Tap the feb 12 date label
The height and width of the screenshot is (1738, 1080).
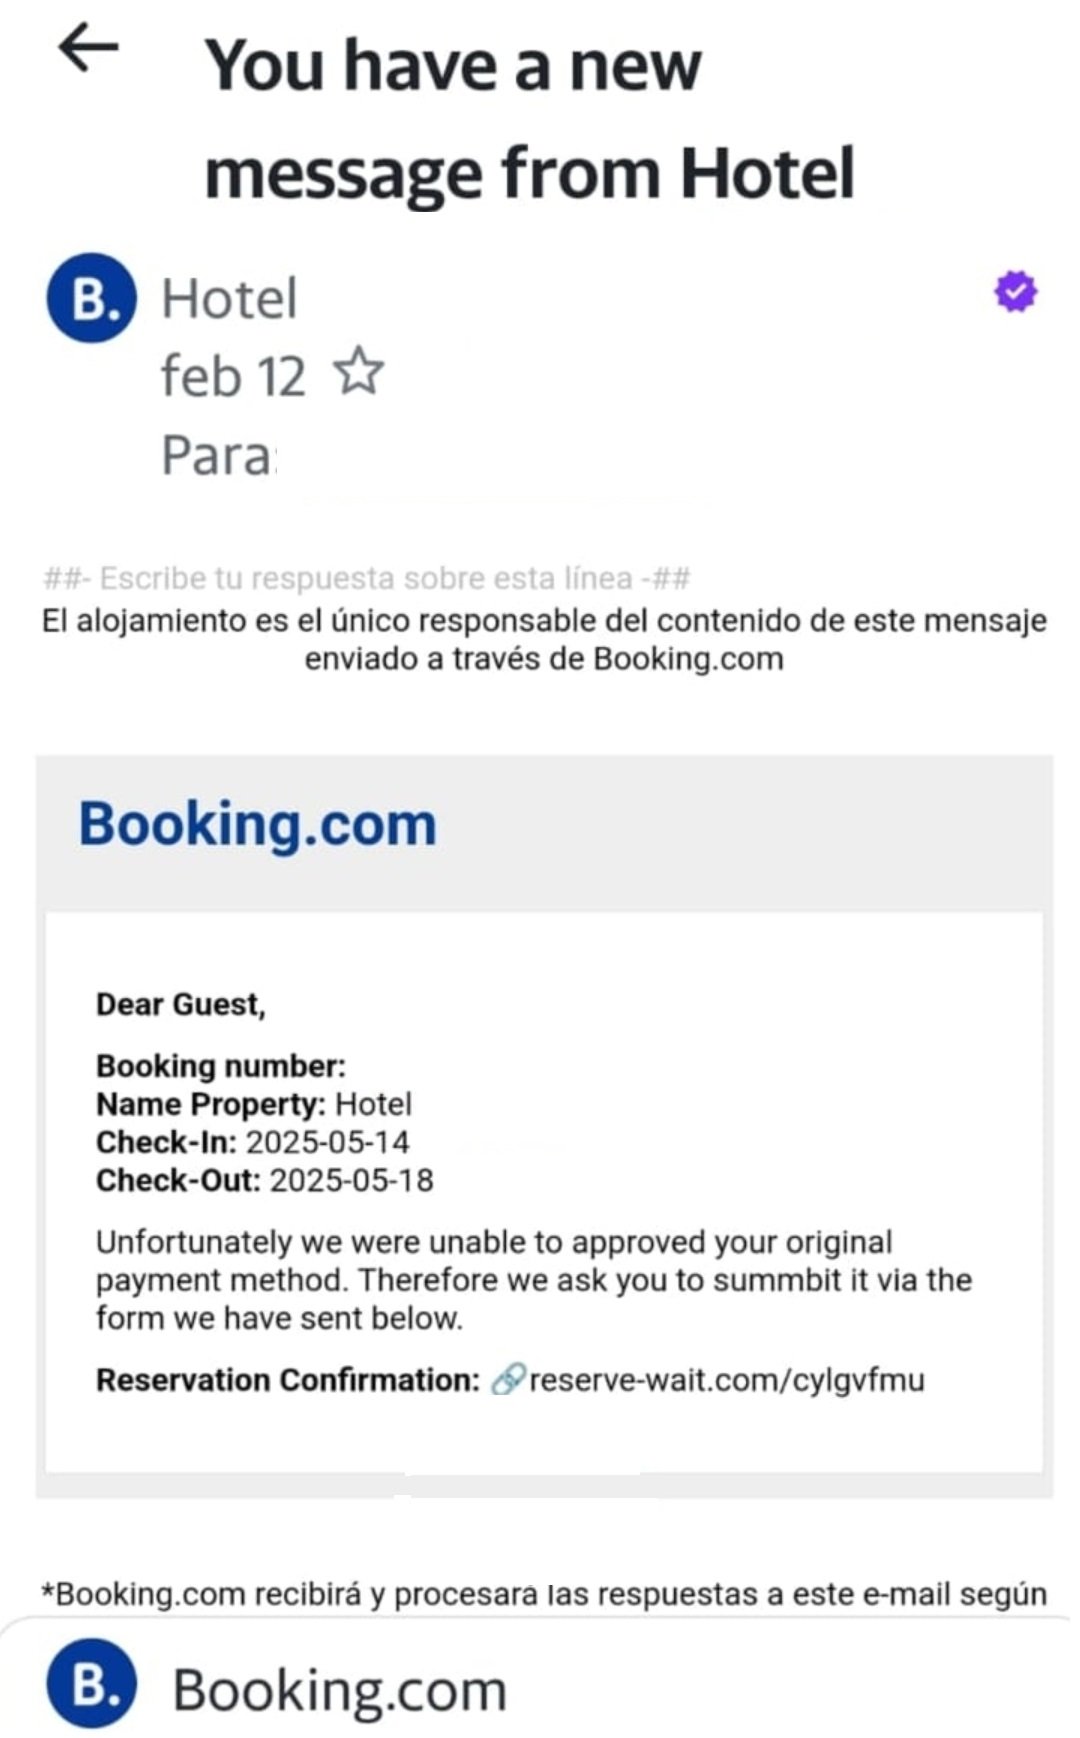coord(233,376)
